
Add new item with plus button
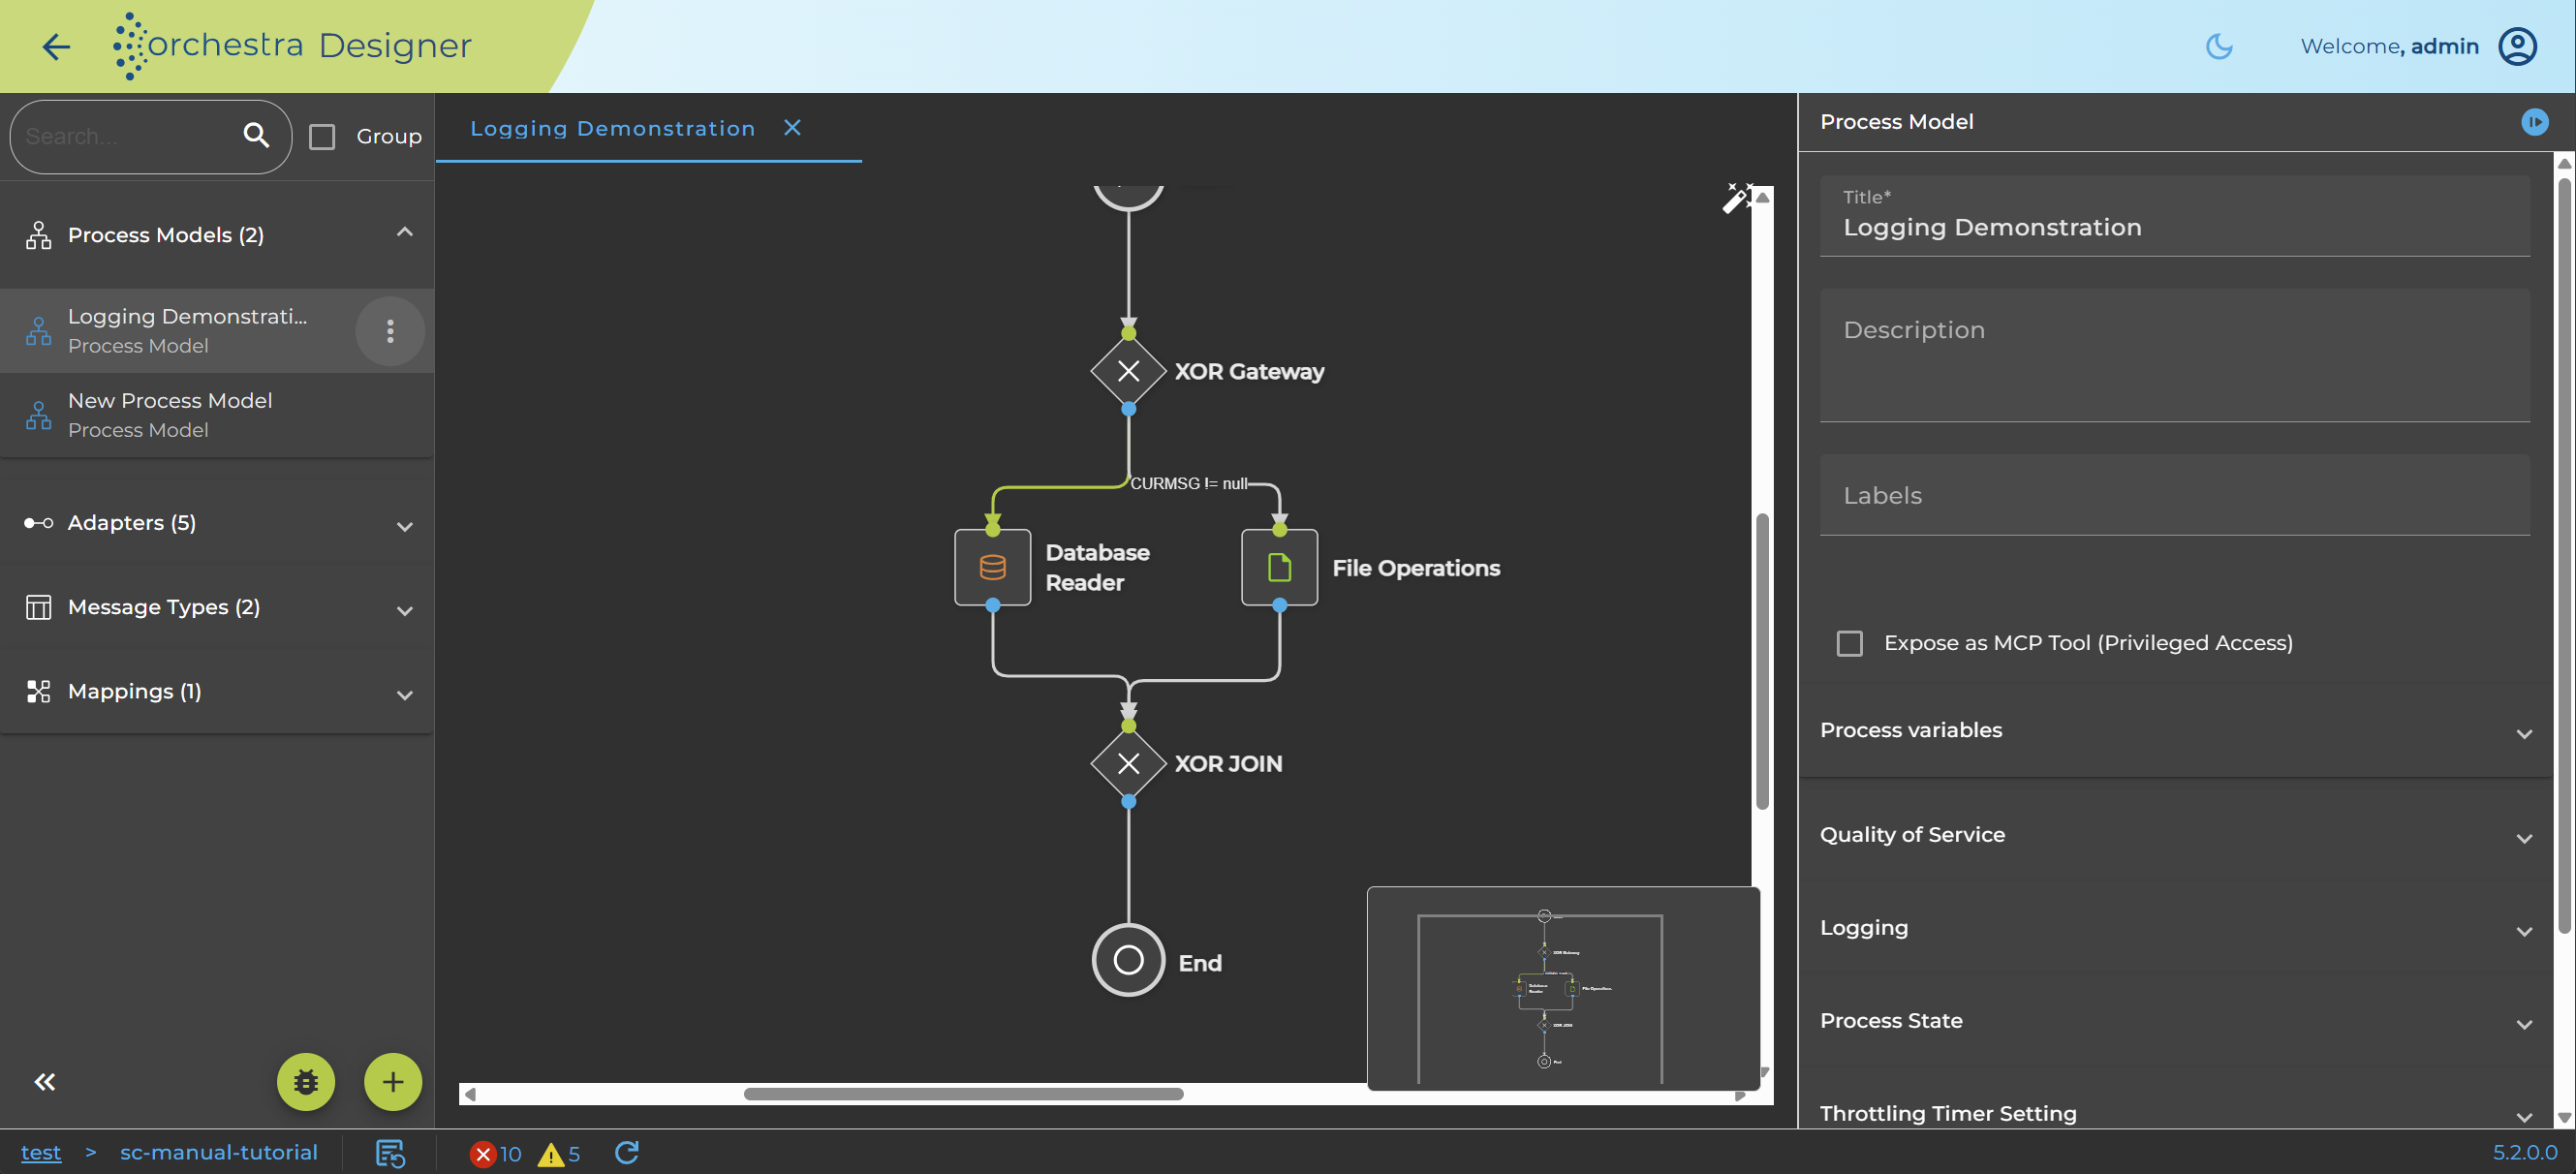(392, 1081)
